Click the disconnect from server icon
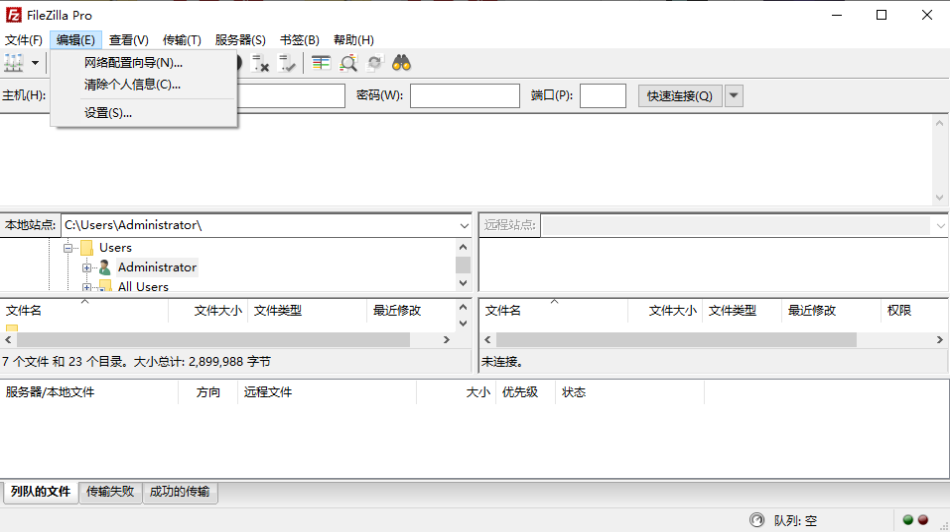Screen dimensions: 950x532 point(261,63)
